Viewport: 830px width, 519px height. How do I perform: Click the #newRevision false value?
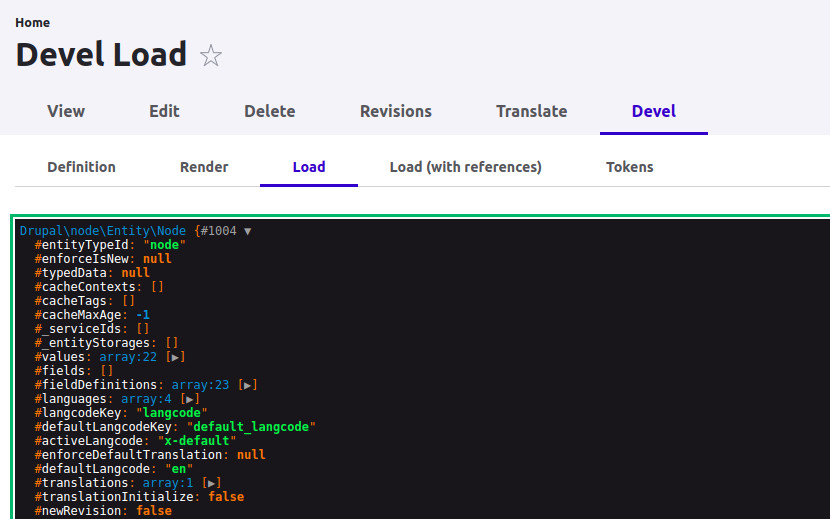(154, 511)
